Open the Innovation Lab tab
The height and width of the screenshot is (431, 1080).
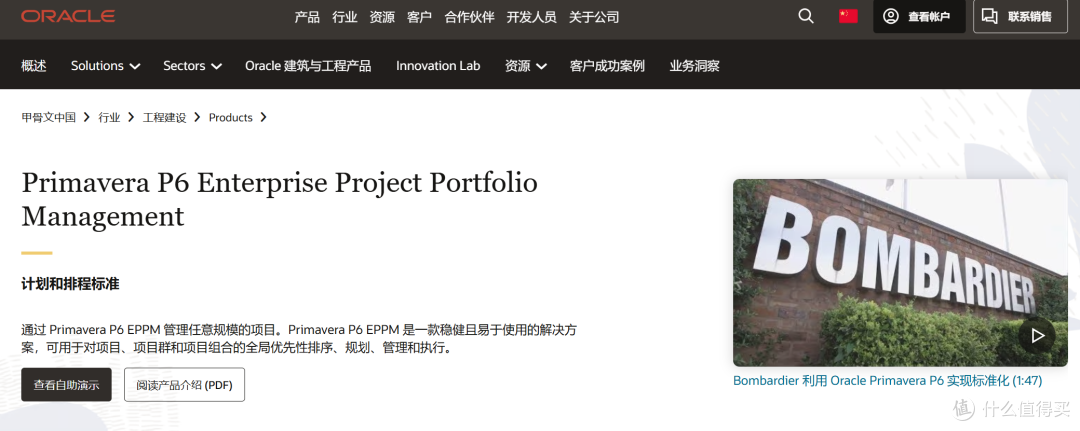click(438, 66)
